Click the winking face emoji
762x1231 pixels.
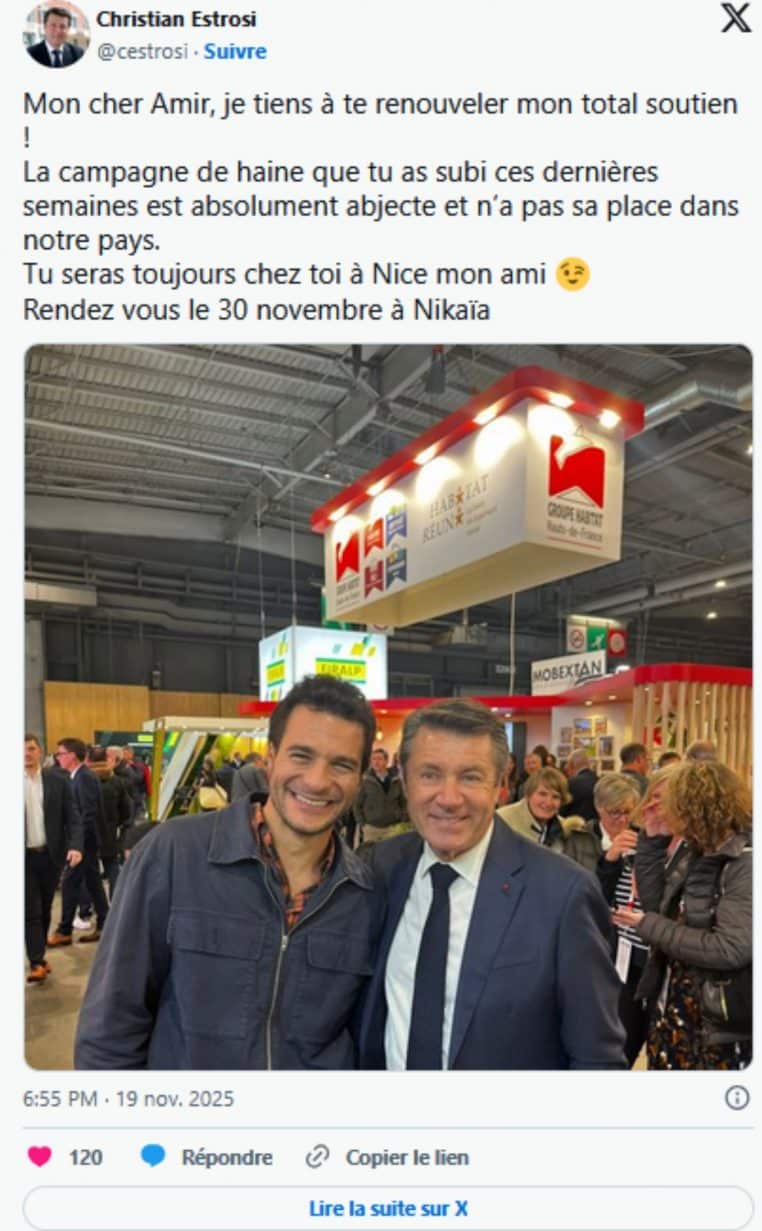(x=573, y=274)
